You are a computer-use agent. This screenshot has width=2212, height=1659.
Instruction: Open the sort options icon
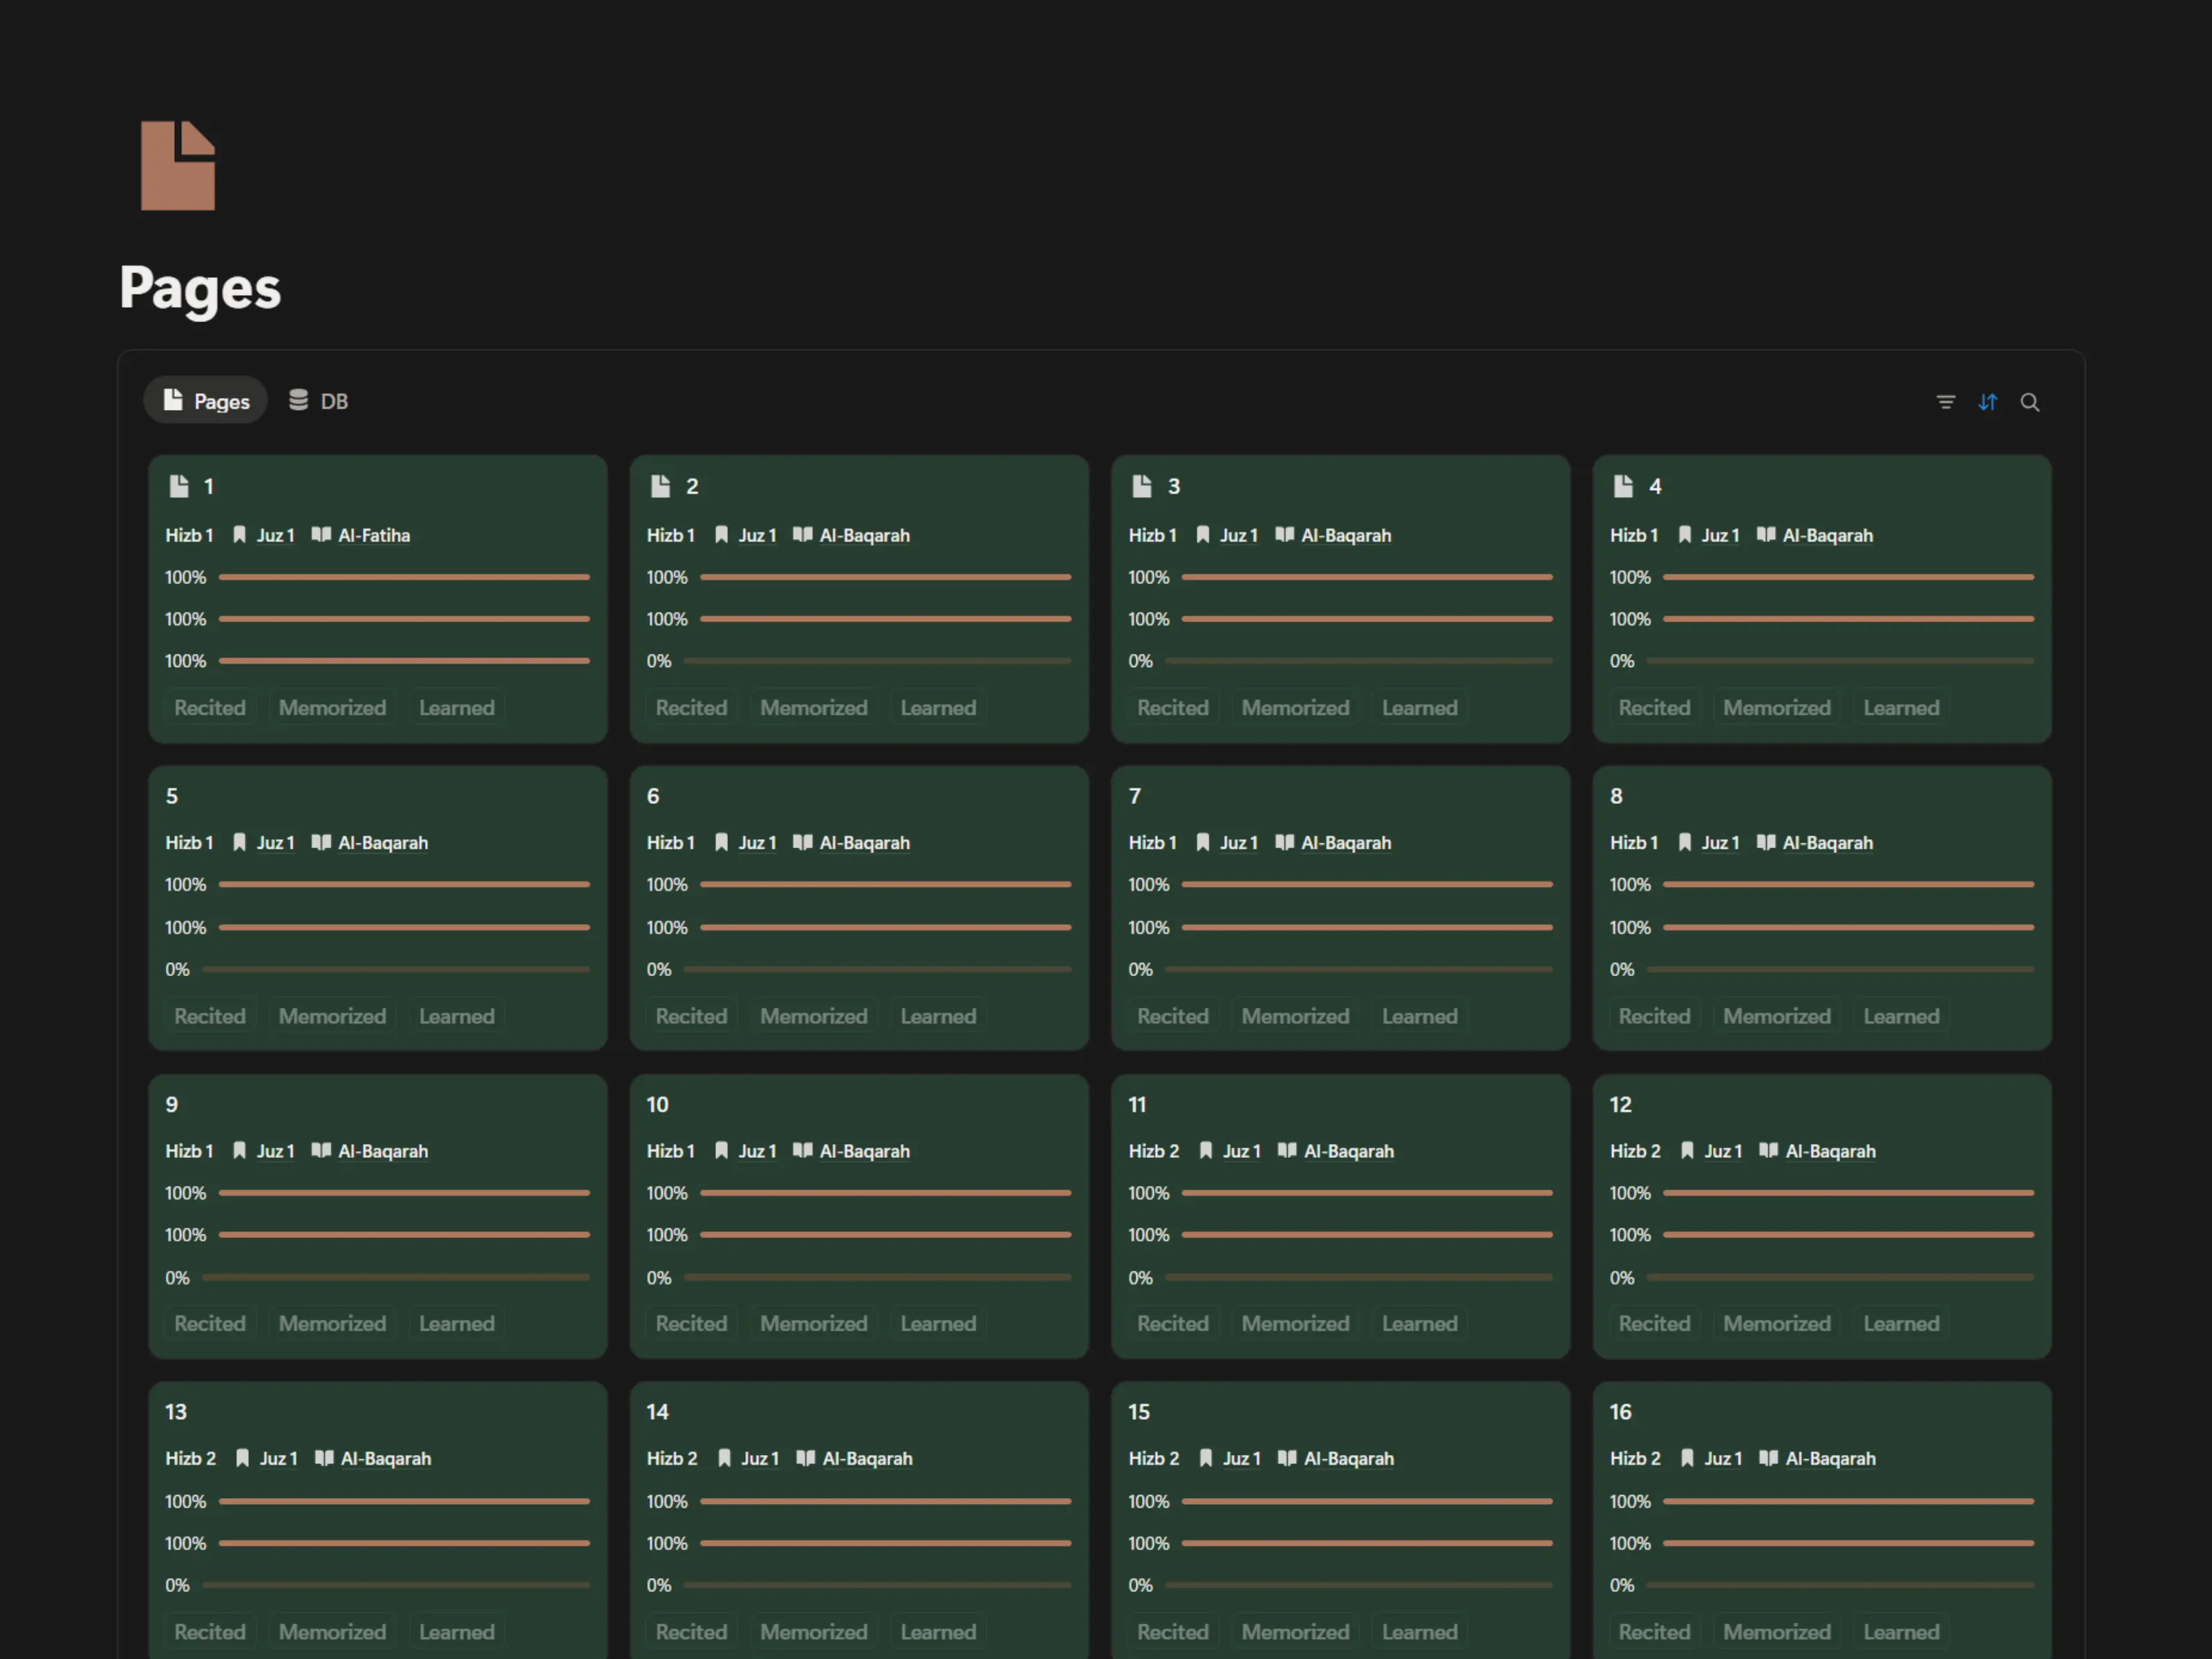click(1987, 402)
